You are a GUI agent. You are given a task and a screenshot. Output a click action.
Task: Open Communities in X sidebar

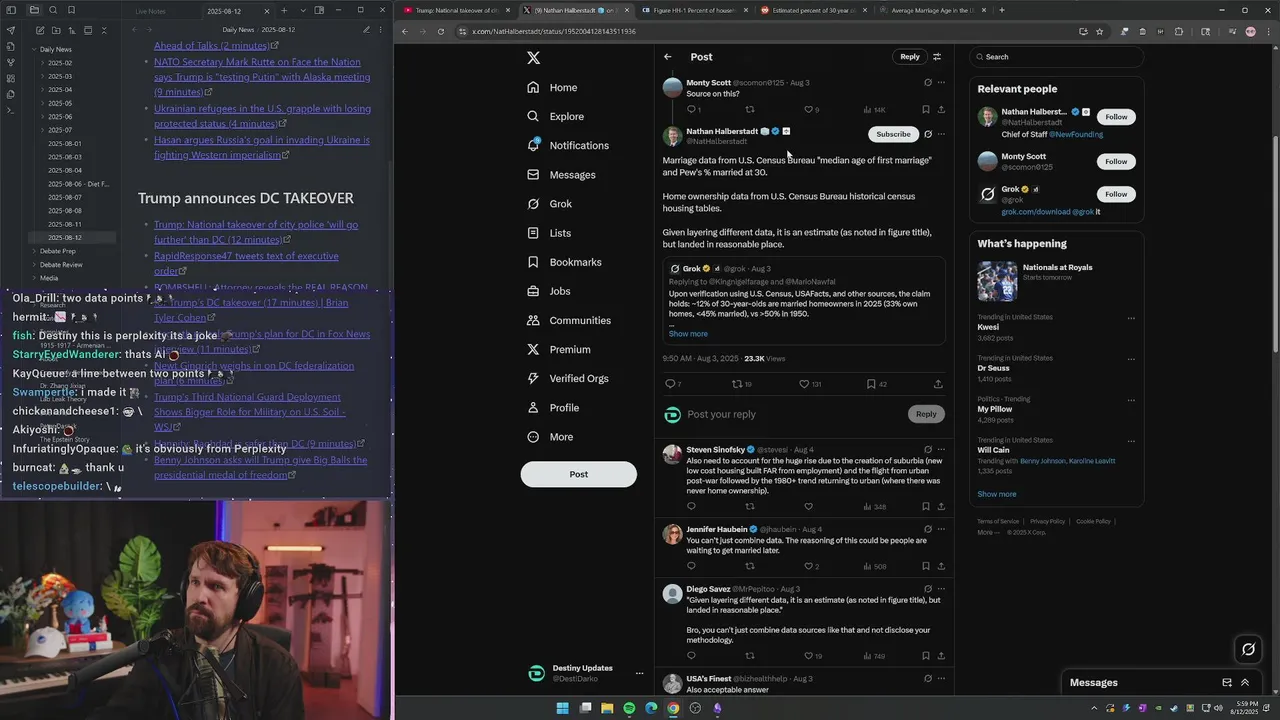pyautogui.click(x=568, y=321)
